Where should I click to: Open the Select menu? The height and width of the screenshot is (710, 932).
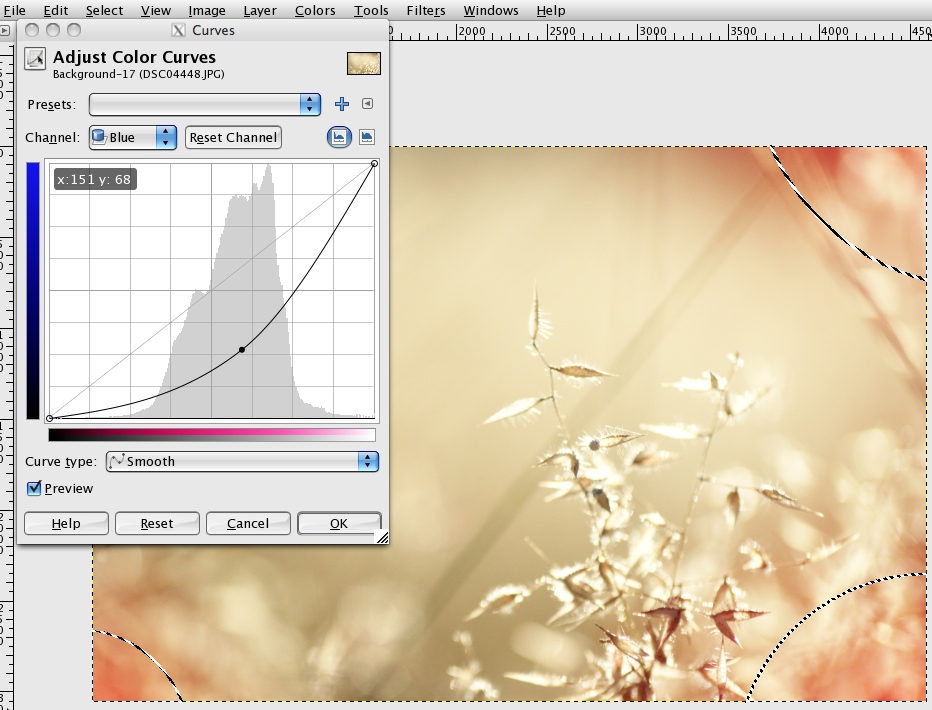(x=104, y=10)
